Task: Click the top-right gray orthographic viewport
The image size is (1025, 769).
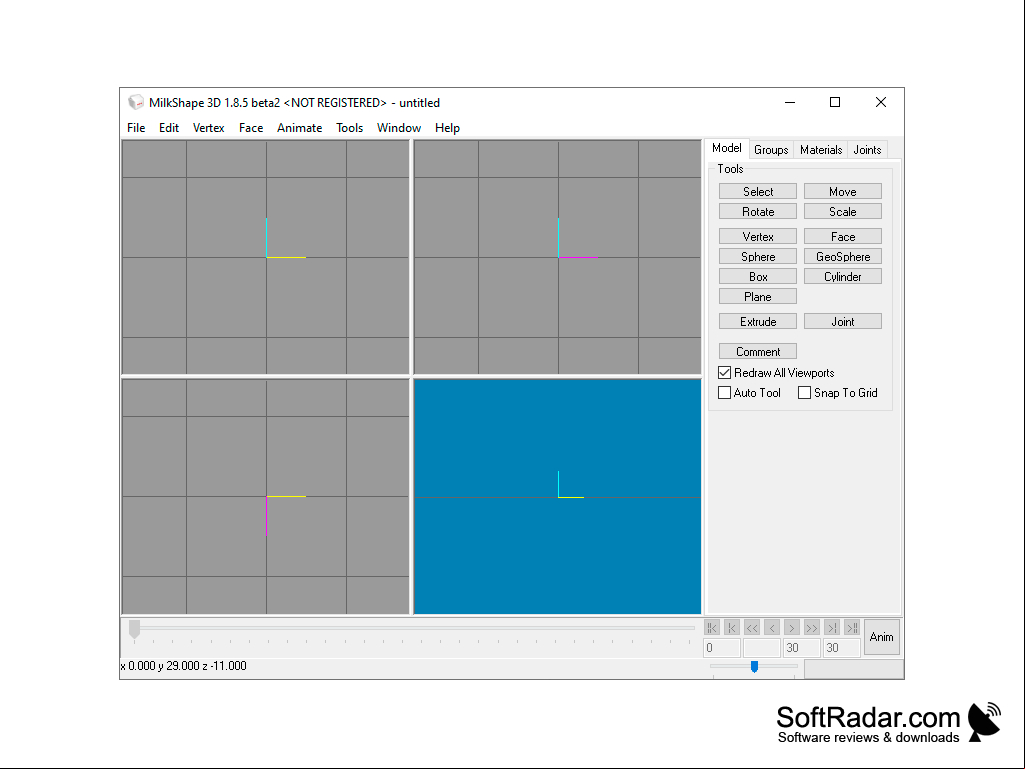Action: click(558, 258)
